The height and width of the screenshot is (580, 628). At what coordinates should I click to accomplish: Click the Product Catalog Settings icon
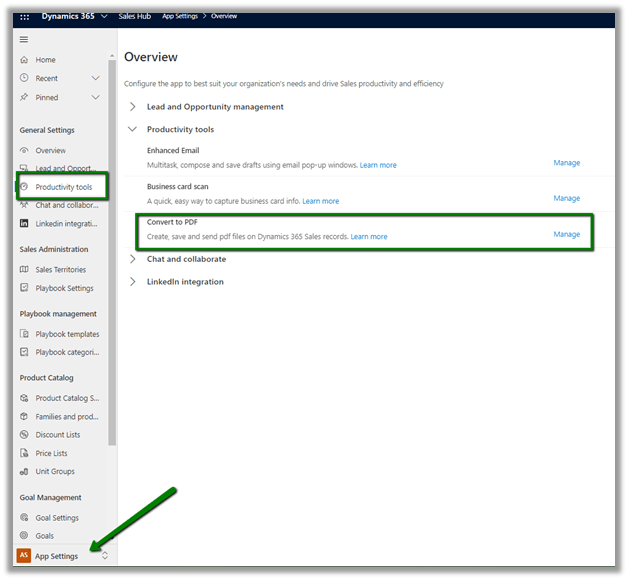[x=24, y=398]
